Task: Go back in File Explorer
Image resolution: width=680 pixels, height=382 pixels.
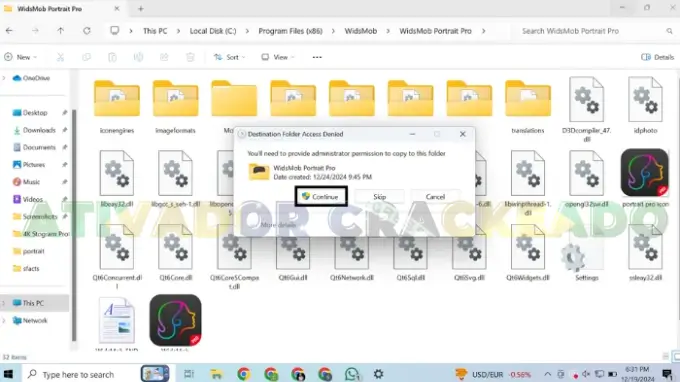Action: pyautogui.click(x=9, y=31)
